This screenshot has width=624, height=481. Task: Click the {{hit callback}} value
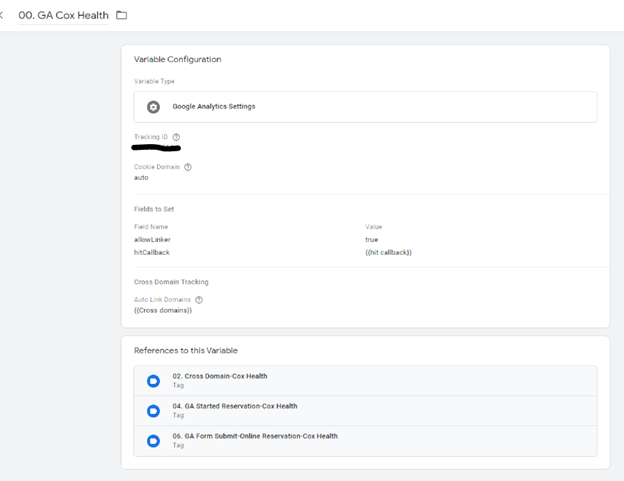coord(388,252)
